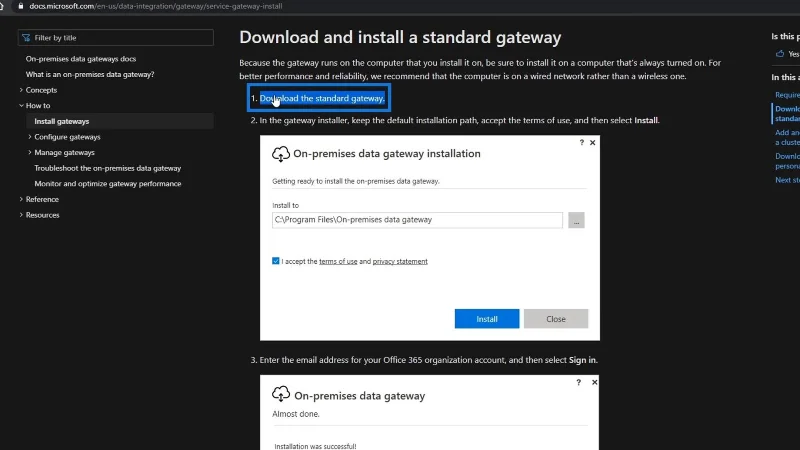Select Install gateways in the sidebar
Screen dimensions: 800x450
coord(62,121)
